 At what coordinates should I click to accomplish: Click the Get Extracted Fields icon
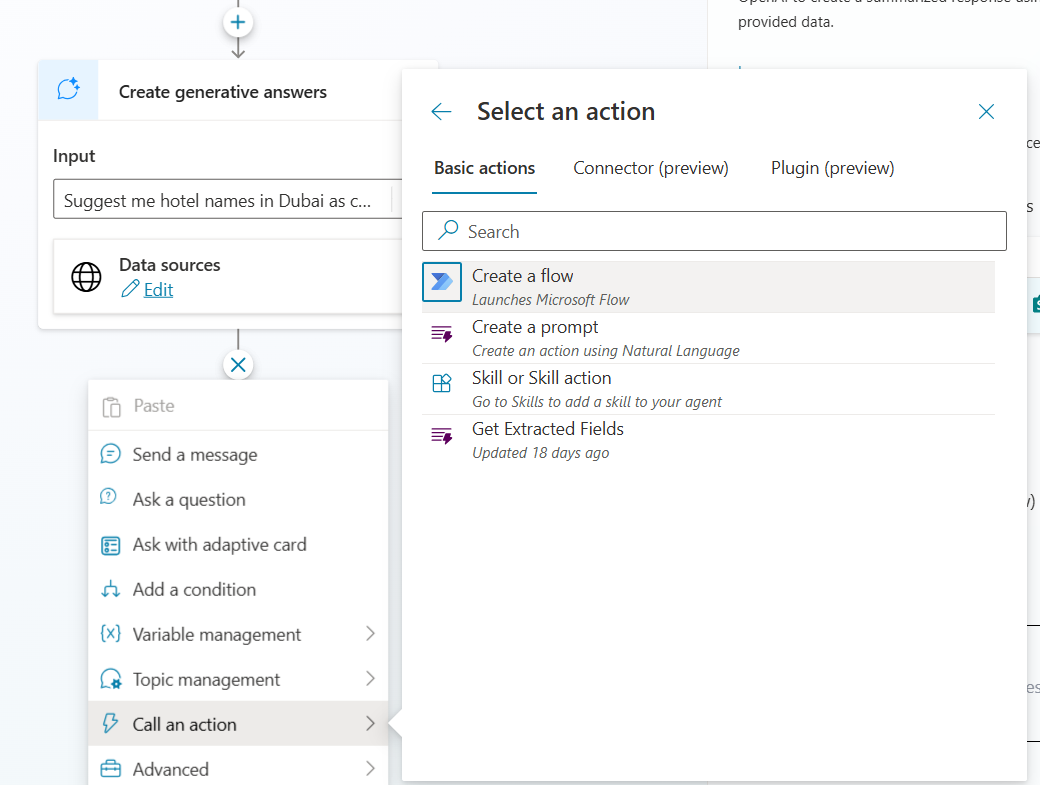click(x=442, y=436)
